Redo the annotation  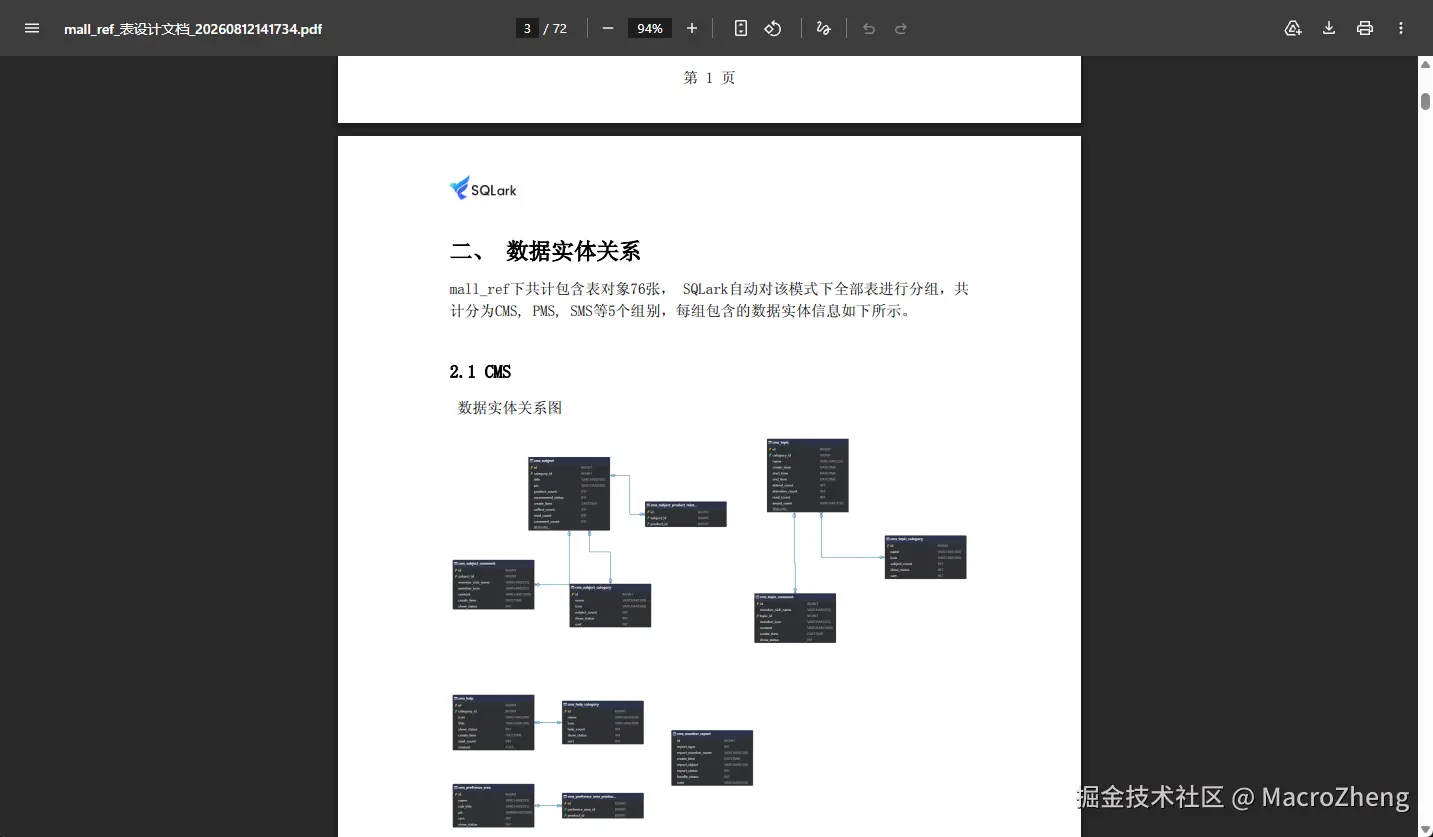pos(901,28)
